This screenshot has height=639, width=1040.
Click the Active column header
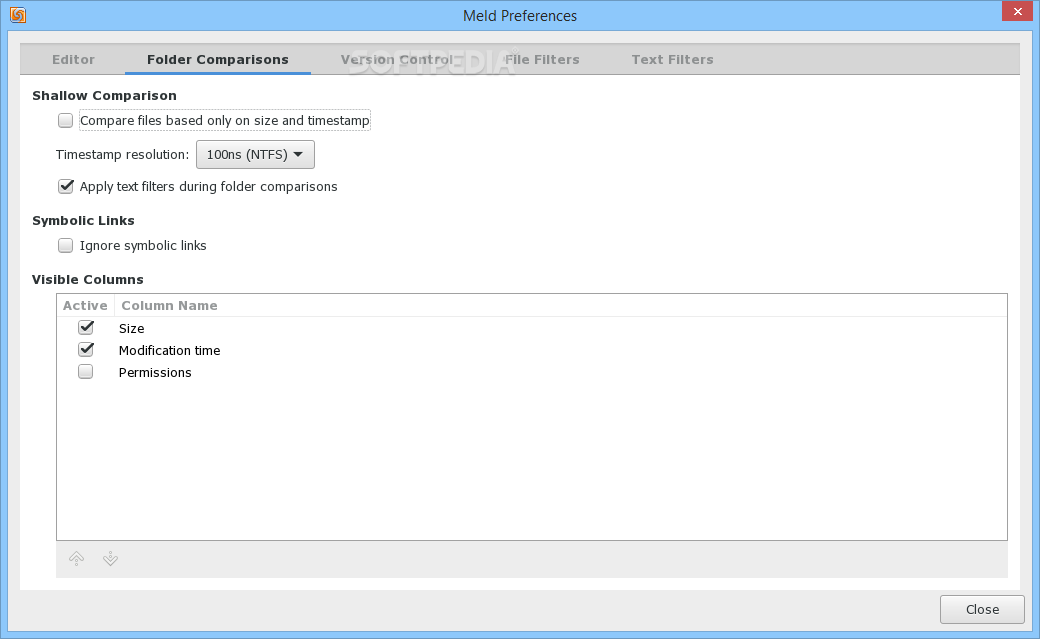pos(85,305)
